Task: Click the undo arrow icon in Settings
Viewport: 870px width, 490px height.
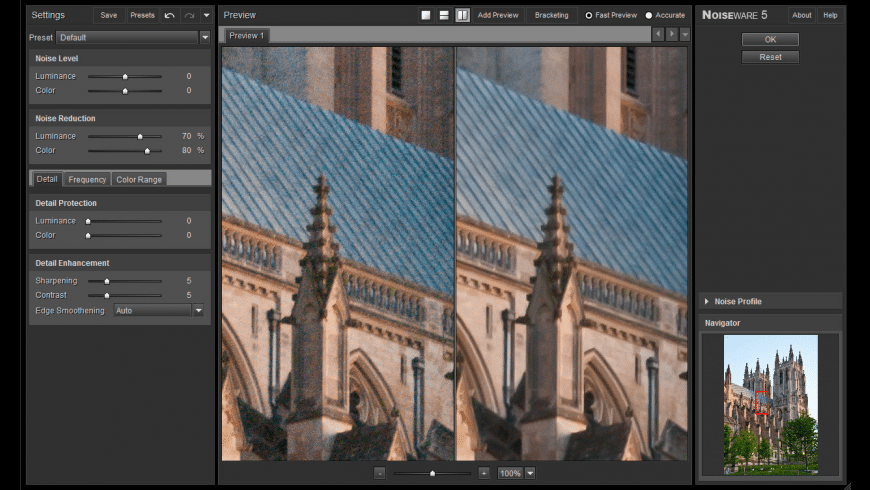Action: tap(169, 15)
